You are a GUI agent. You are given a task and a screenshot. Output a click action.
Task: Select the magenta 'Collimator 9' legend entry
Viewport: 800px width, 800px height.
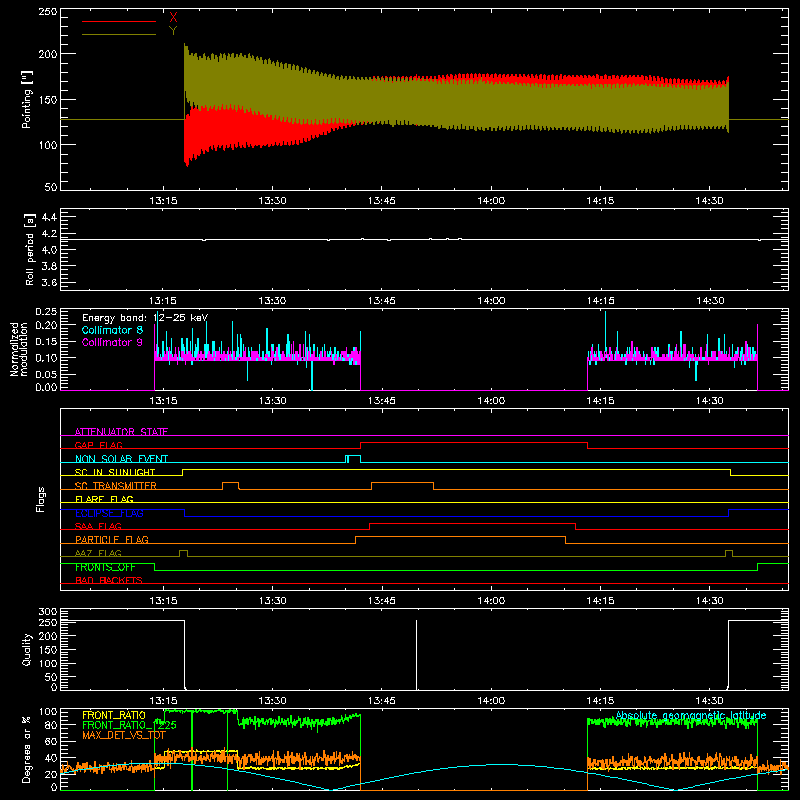point(112,342)
